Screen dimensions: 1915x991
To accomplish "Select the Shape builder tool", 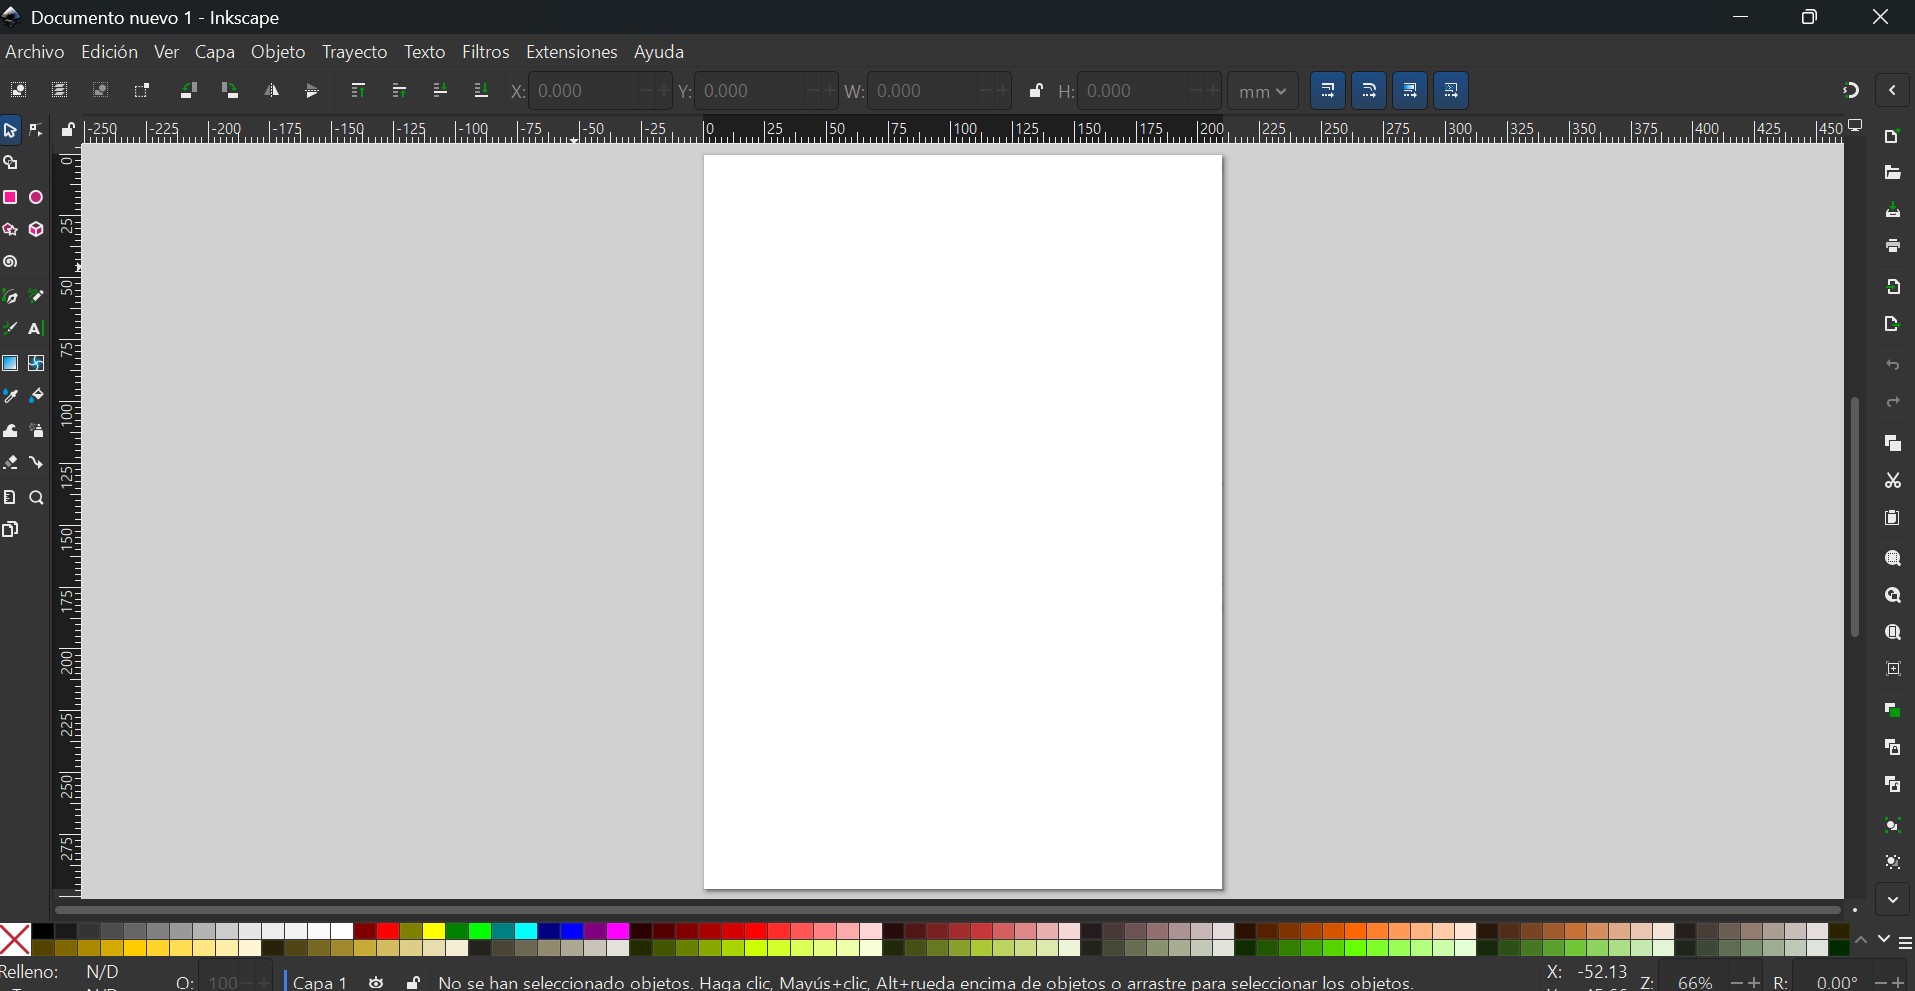I will point(11,163).
